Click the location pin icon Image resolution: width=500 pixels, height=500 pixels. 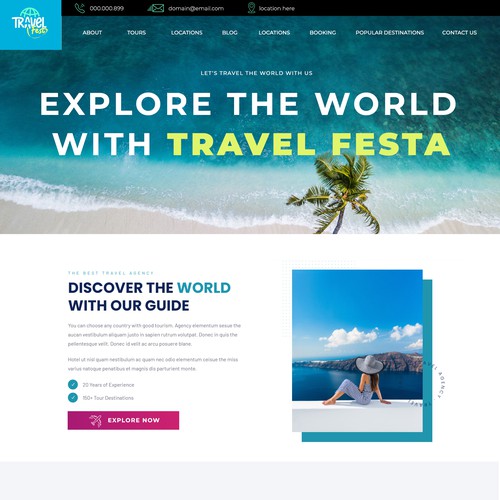(x=251, y=8)
